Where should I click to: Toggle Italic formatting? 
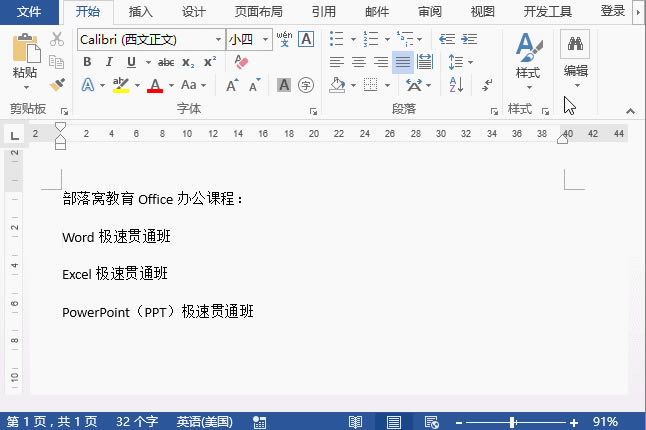tap(109, 62)
